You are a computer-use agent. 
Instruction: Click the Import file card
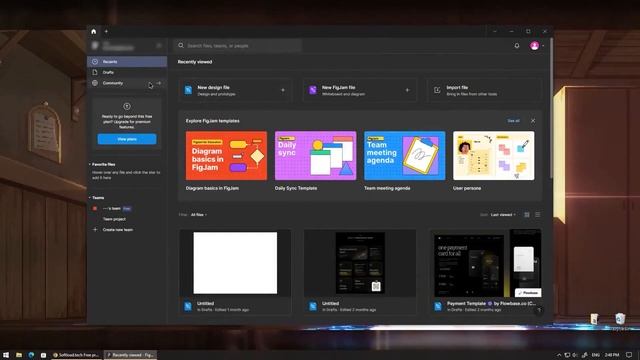coord(484,90)
